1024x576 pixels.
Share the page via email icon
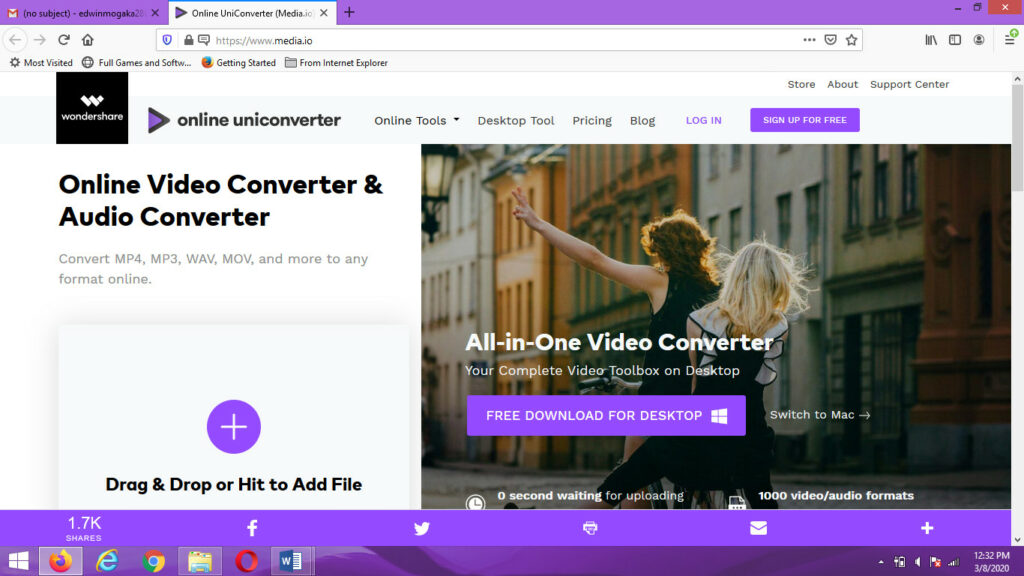[758, 528]
